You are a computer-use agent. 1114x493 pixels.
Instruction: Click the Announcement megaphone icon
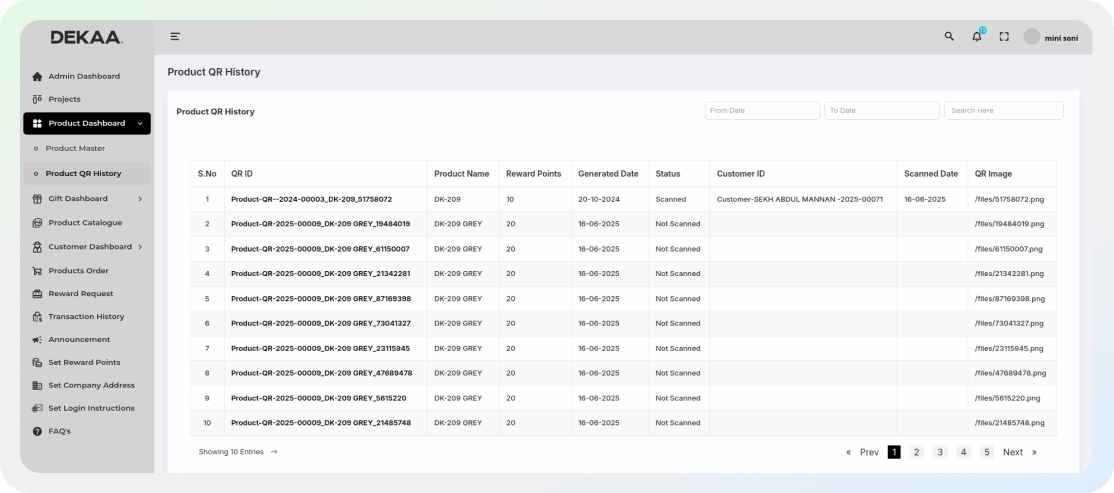click(x=38, y=340)
